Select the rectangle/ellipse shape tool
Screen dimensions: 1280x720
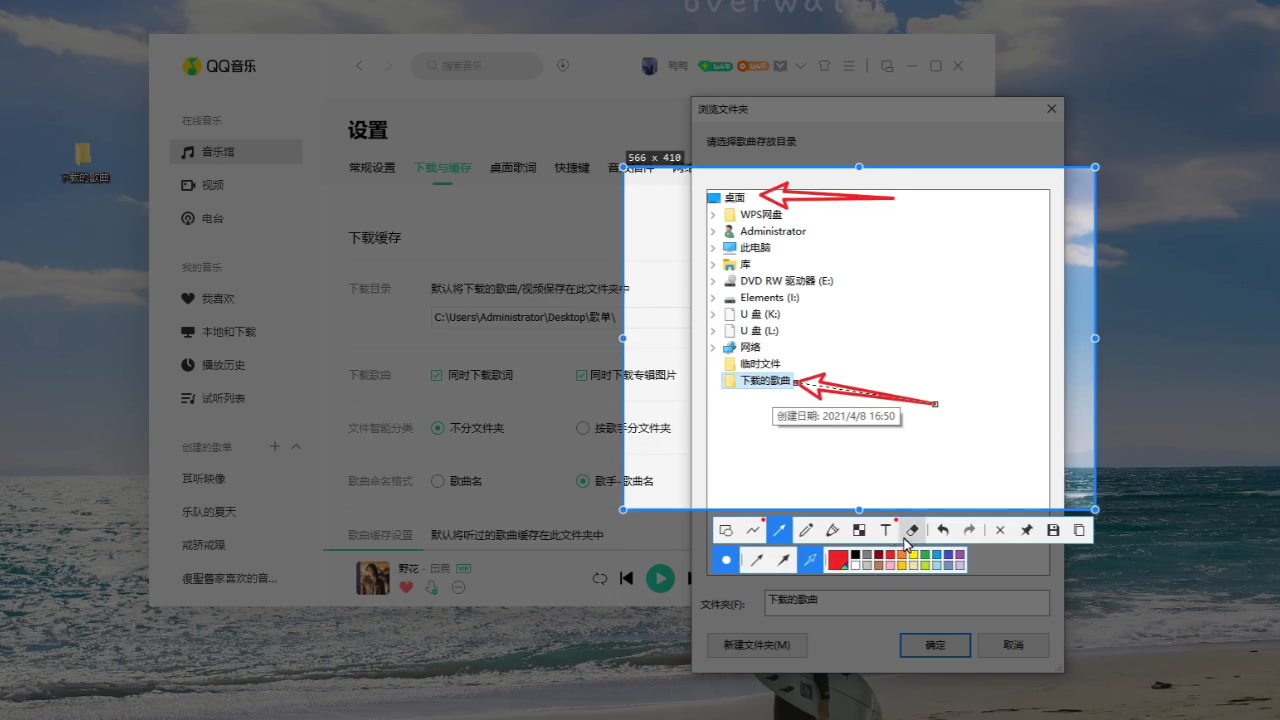[x=727, y=530]
